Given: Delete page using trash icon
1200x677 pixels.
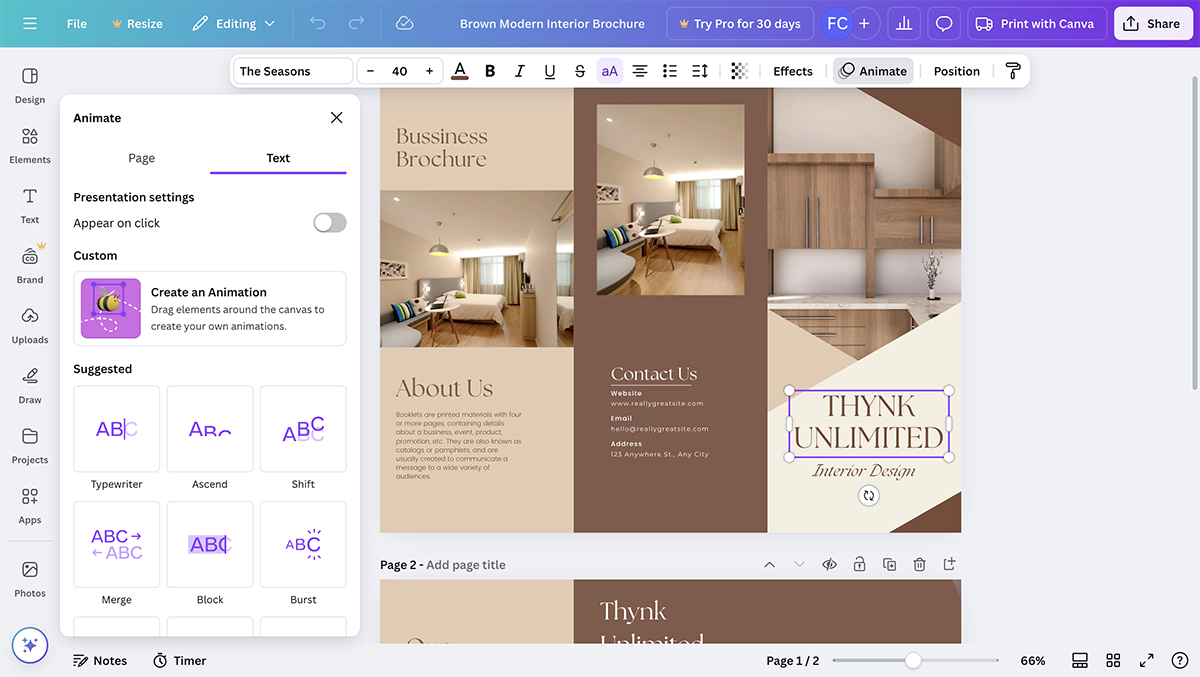Looking at the screenshot, I should 919,565.
